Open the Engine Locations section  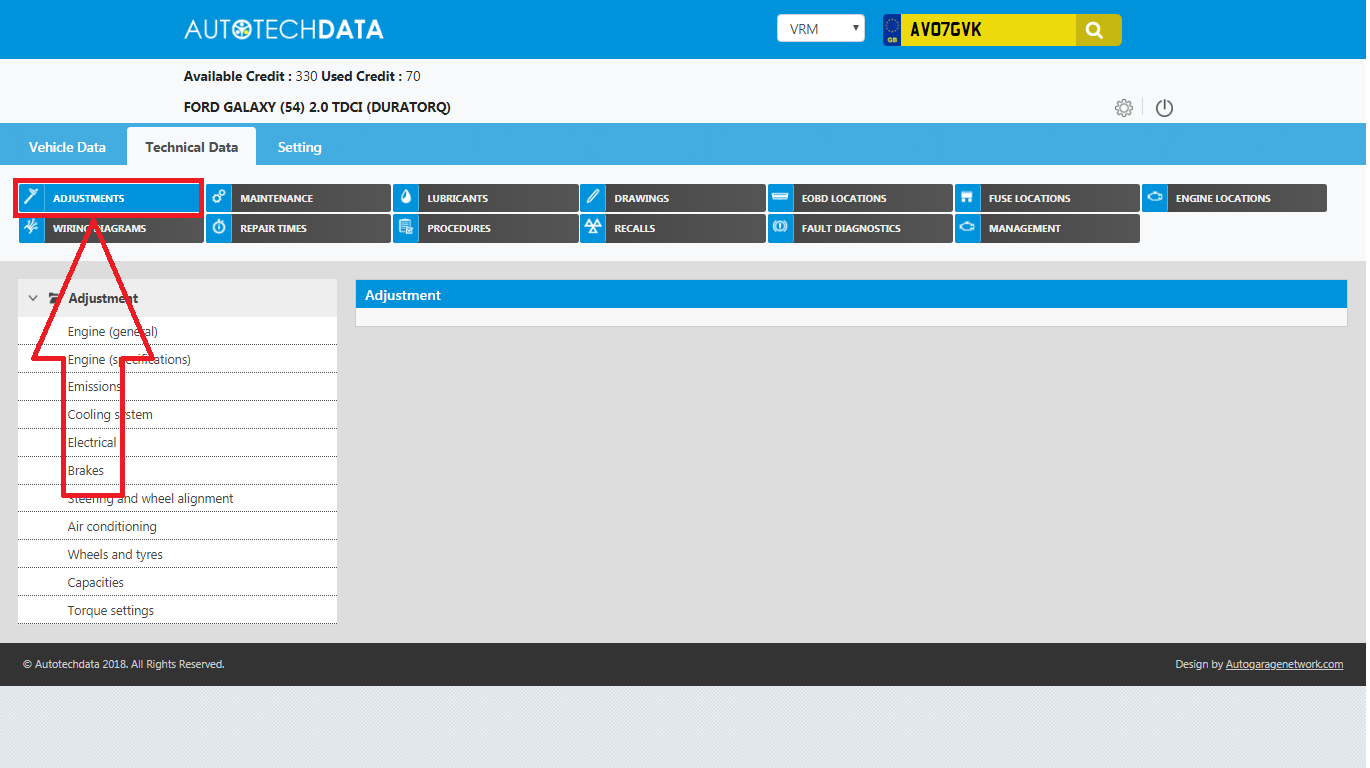pyautogui.click(x=1234, y=198)
